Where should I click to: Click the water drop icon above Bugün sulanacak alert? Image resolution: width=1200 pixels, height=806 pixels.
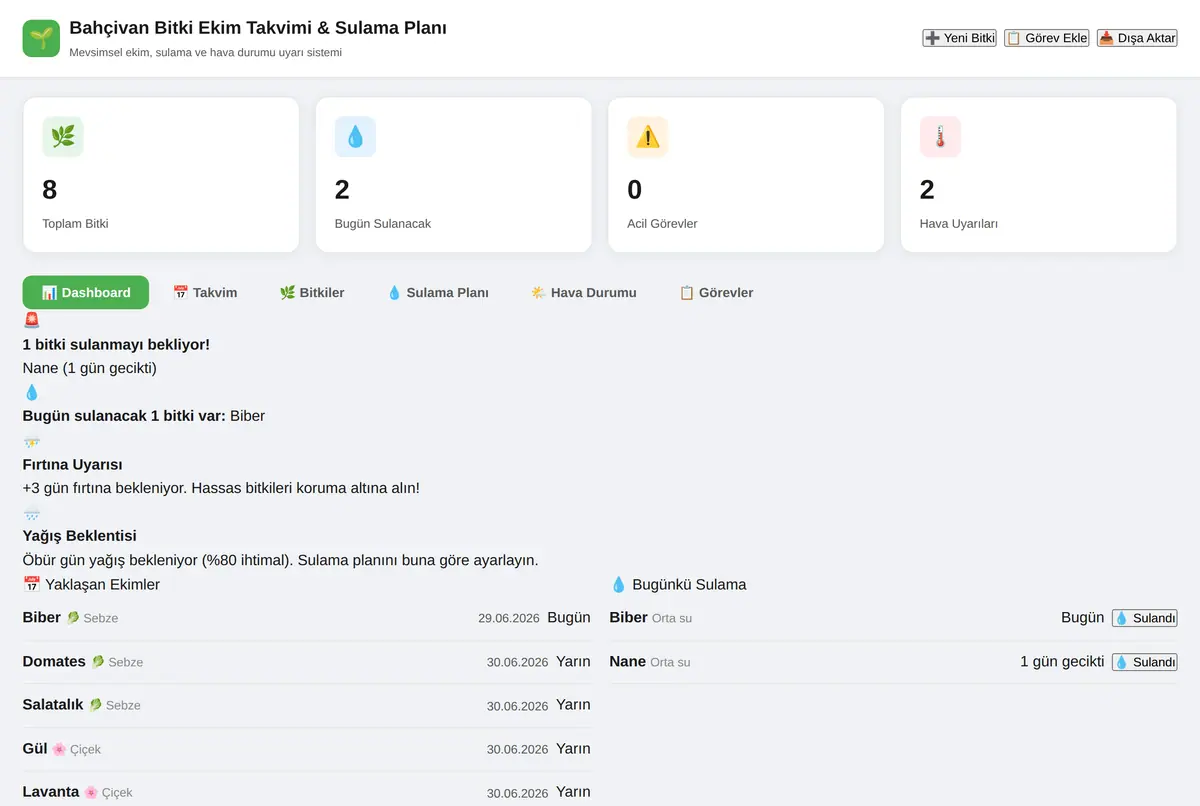click(32, 392)
